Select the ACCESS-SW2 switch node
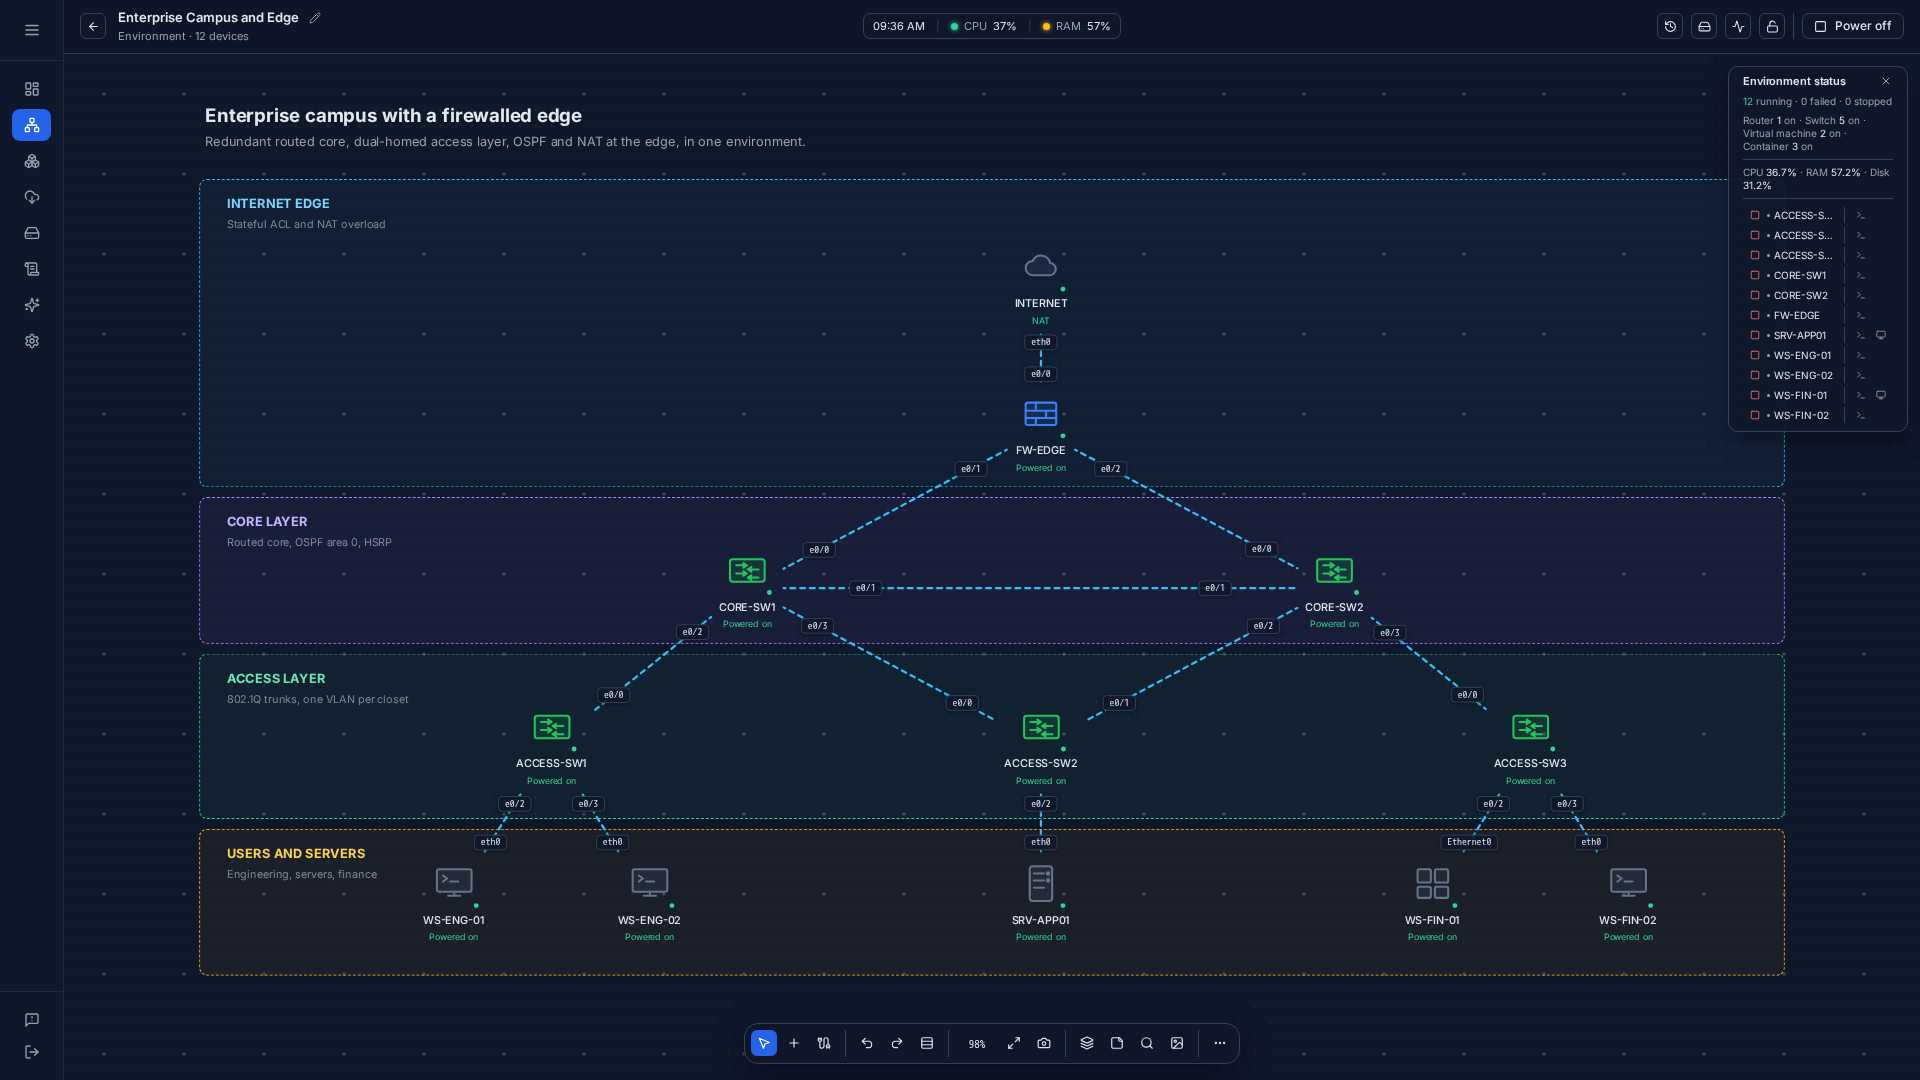This screenshot has width=1920, height=1080. [x=1041, y=728]
